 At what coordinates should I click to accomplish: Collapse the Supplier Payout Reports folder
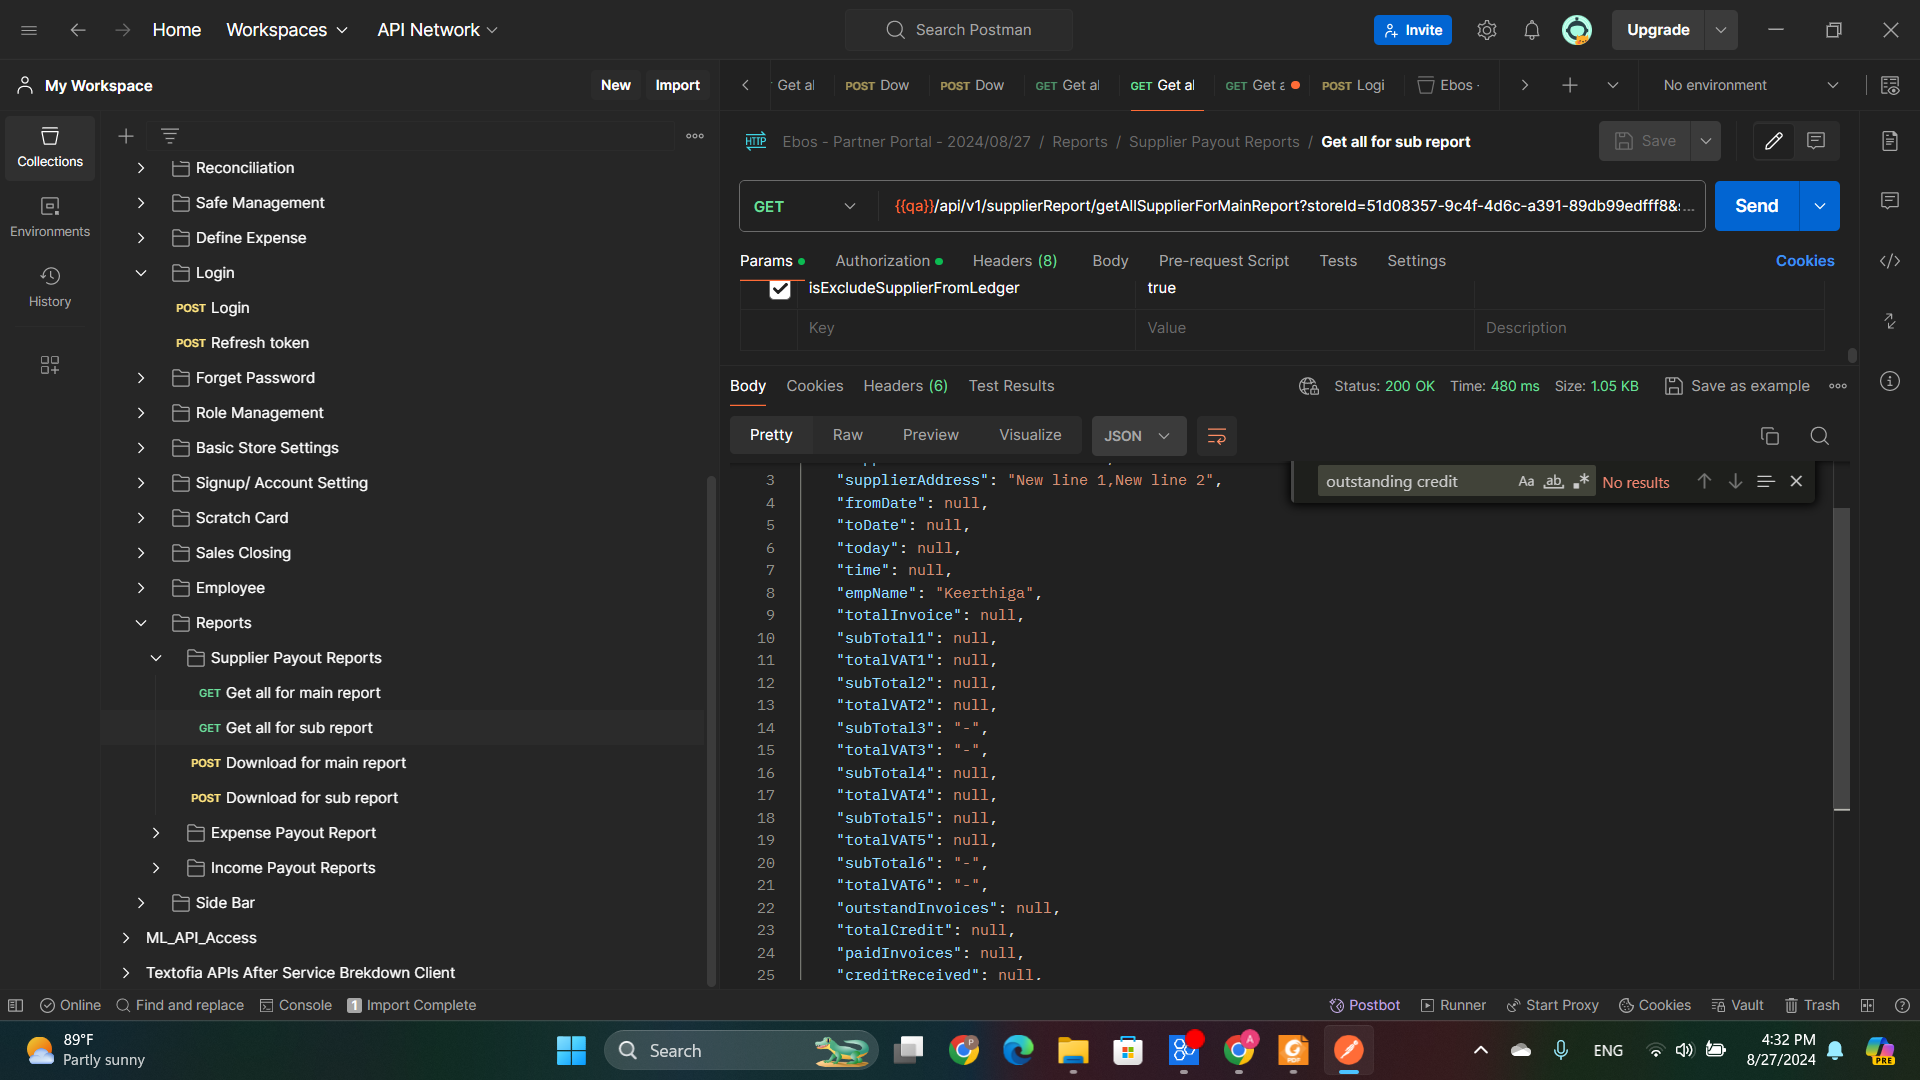point(156,658)
